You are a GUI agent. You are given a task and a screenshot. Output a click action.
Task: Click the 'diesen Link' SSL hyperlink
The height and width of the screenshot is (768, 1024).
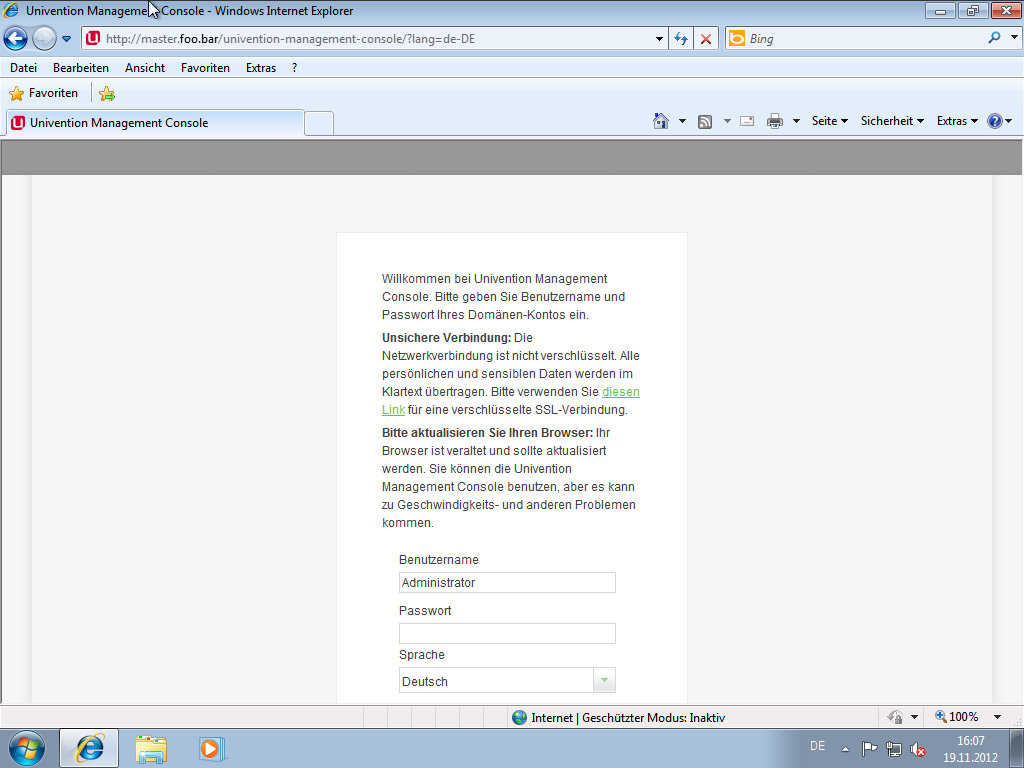coord(620,392)
